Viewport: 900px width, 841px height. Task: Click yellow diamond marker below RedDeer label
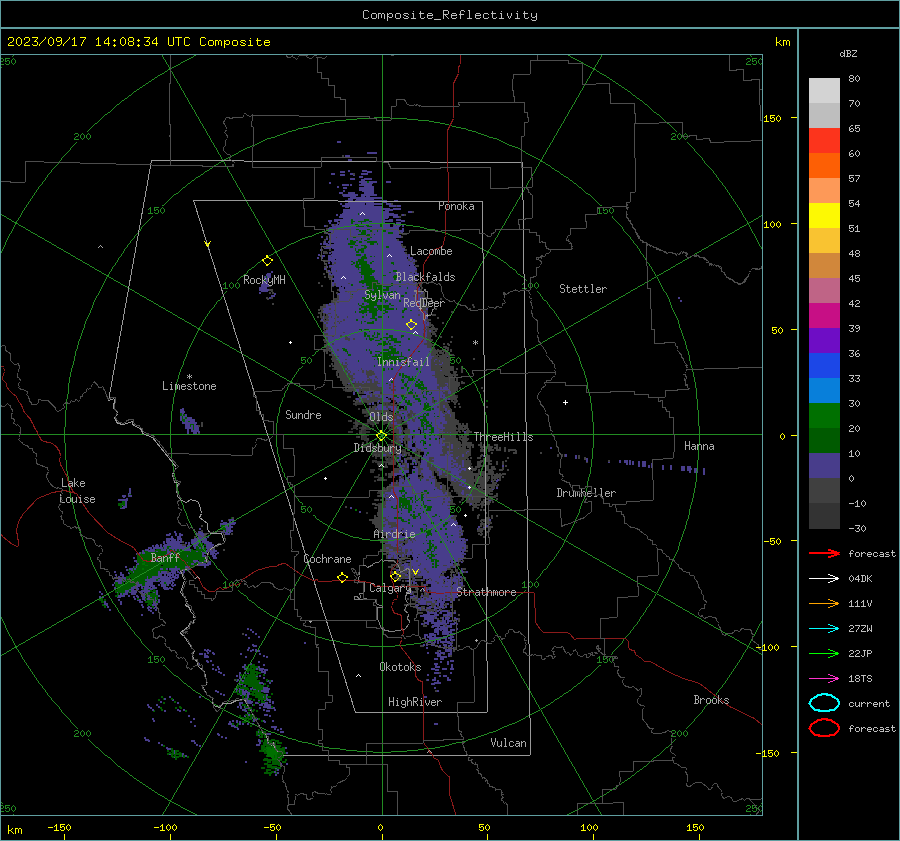pyautogui.click(x=412, y=325)
